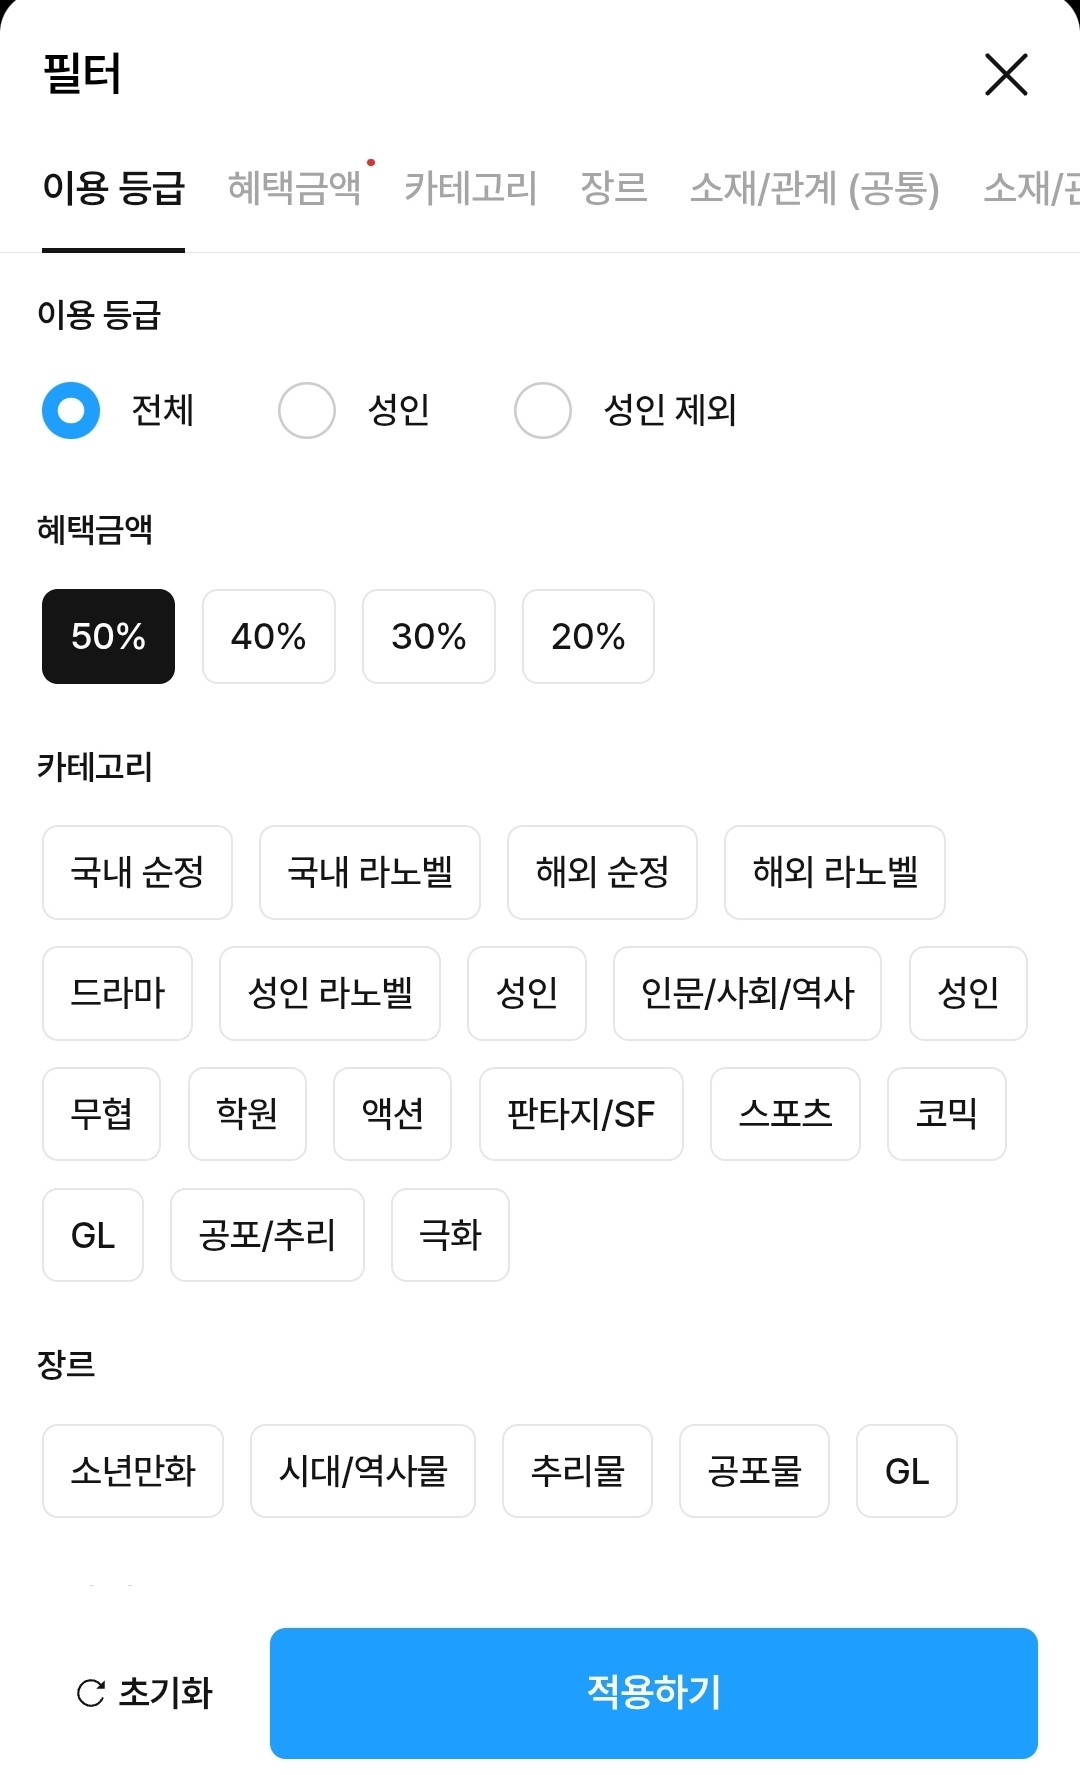Choose the 성인 제외 radio option

point(543,410)
